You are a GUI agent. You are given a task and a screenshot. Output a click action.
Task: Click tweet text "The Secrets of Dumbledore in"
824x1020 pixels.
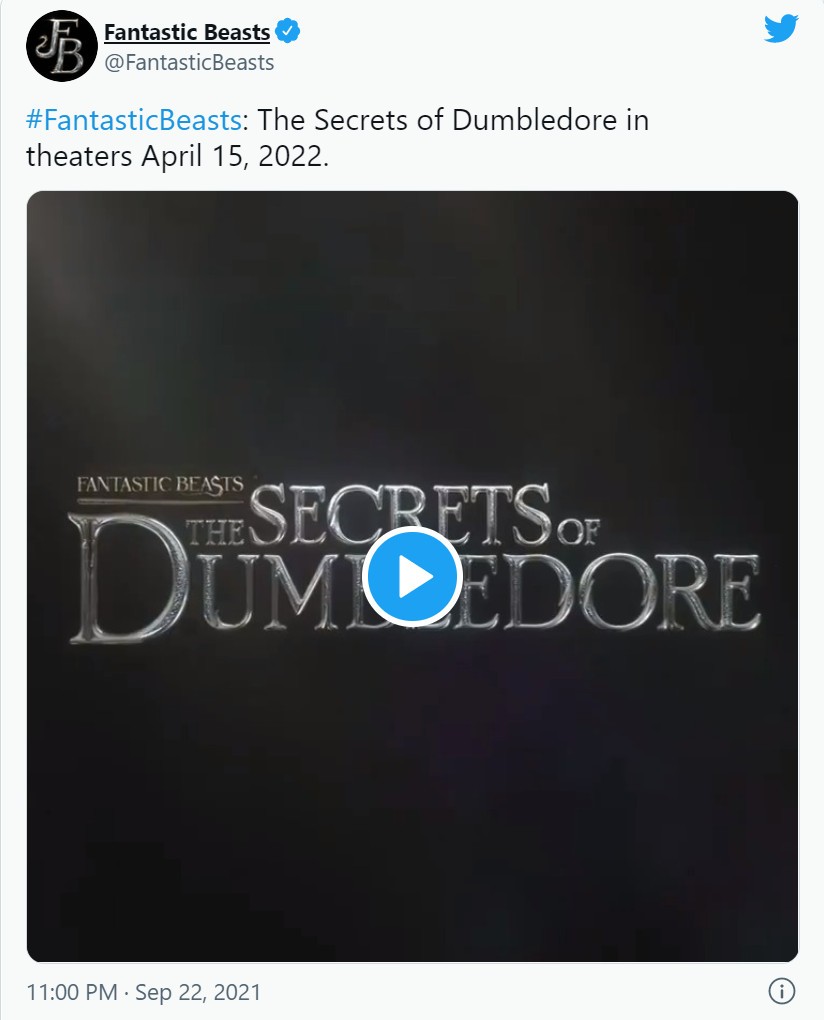(453, 120)
